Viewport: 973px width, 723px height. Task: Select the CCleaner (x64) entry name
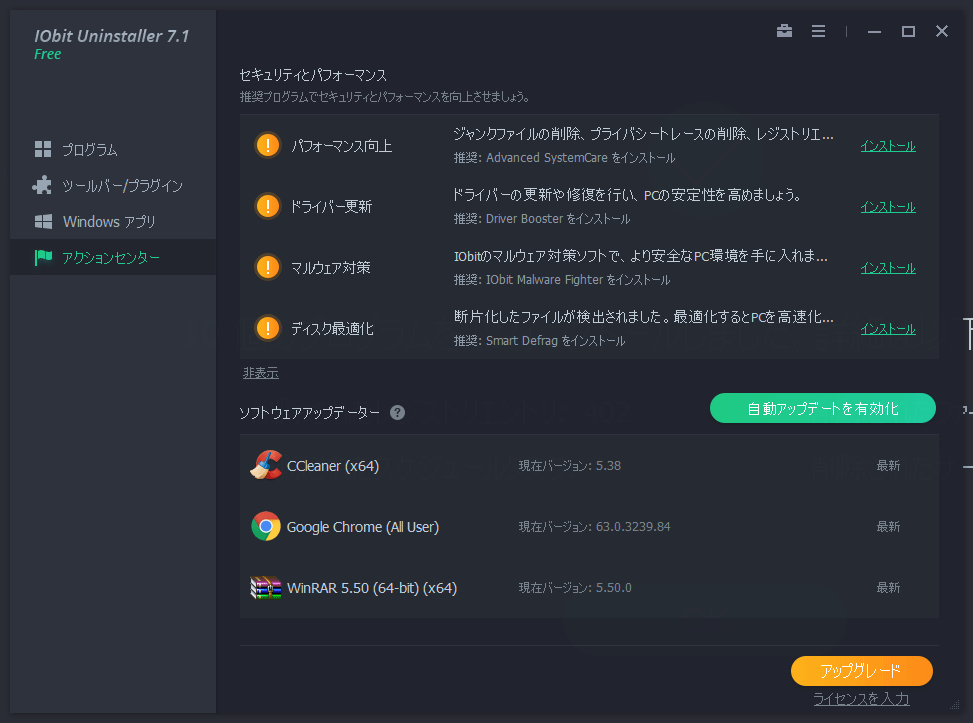(x=333, y=465)
